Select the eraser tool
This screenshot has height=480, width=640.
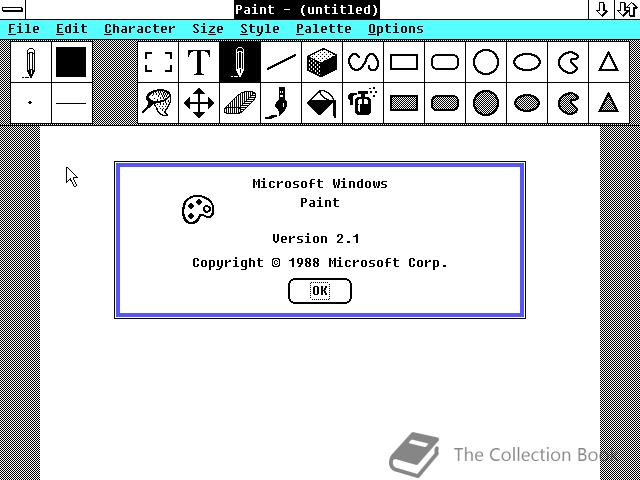[240, 103]
